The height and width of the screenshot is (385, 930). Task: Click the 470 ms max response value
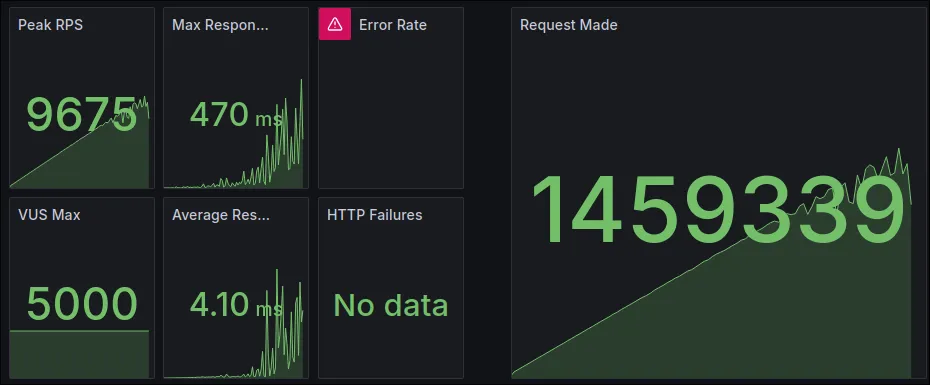236,114
